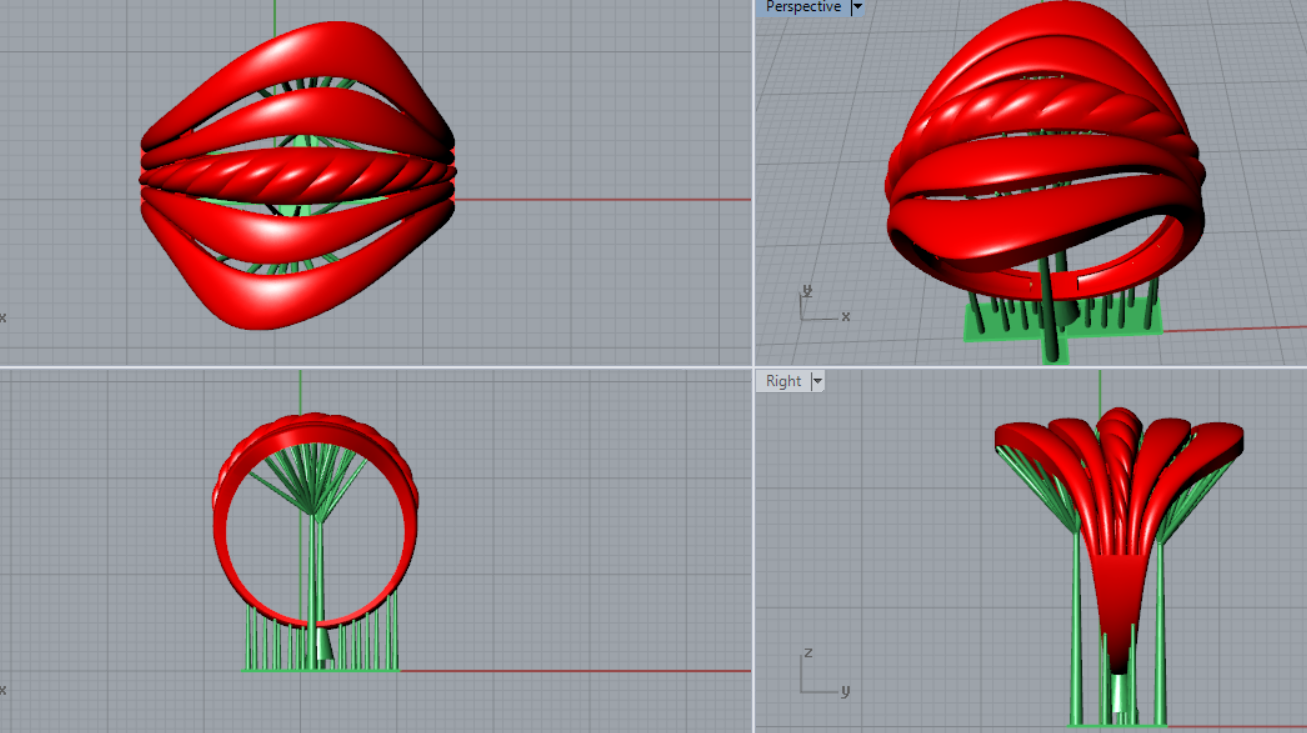Click the green vertical axis line in bottom-left viewport
The image size is (1307, 733).
coord(300,390)
